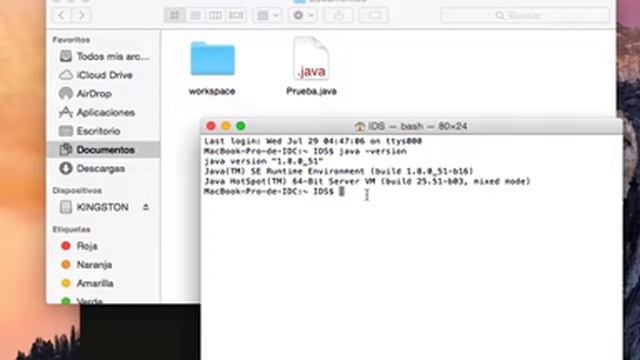Screen dimensions: 640x360
Task: Open the Finder action gear menu
Action: tap(303, 16)
